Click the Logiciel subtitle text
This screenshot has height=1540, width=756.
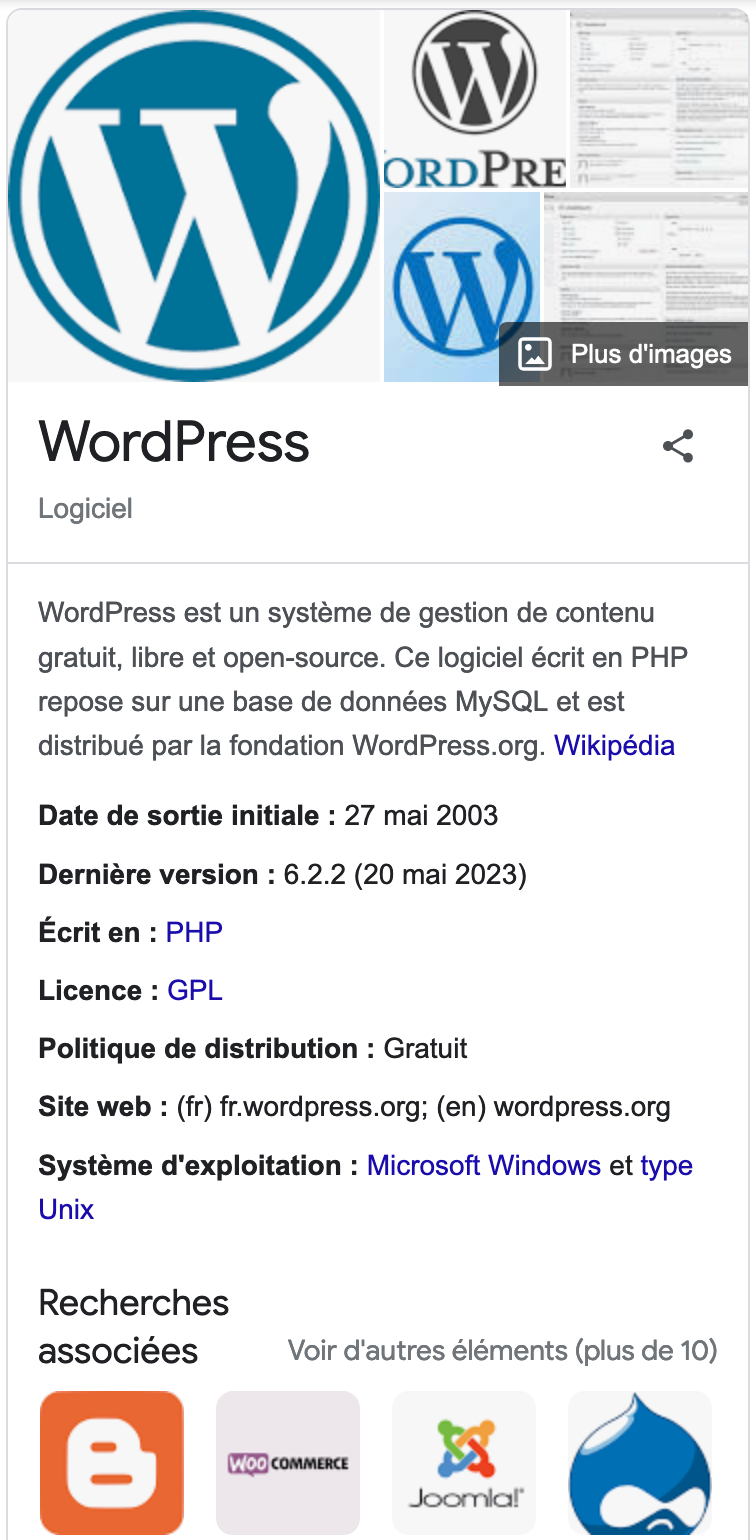point(85,508)
